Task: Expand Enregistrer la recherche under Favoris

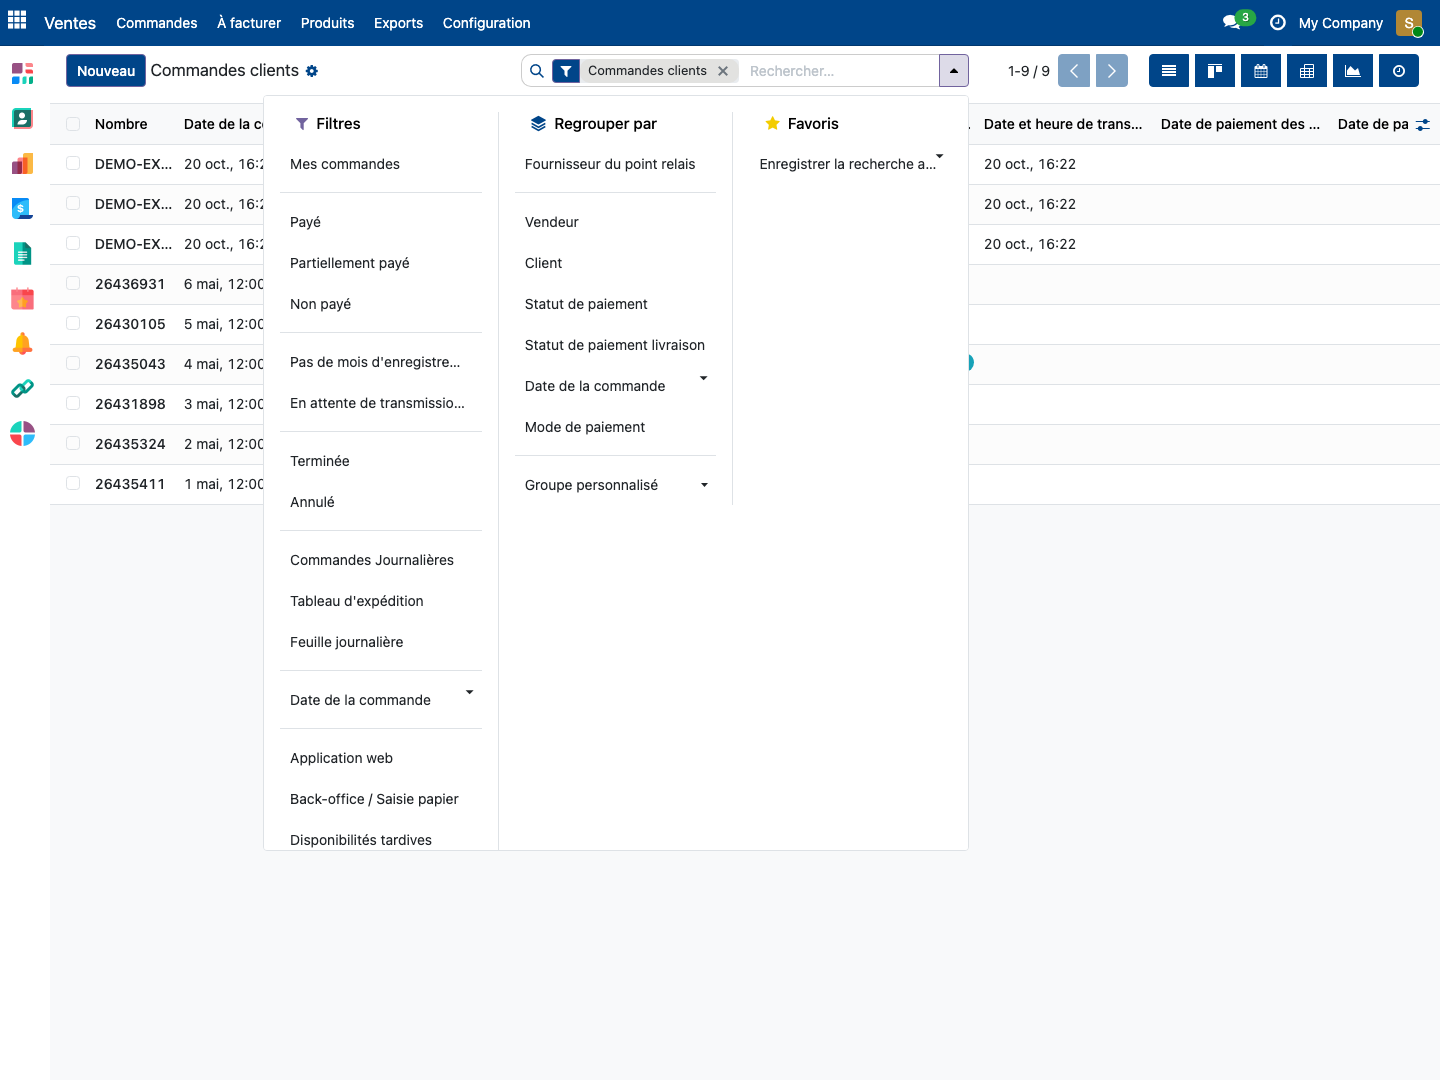Action: (851, 164)
